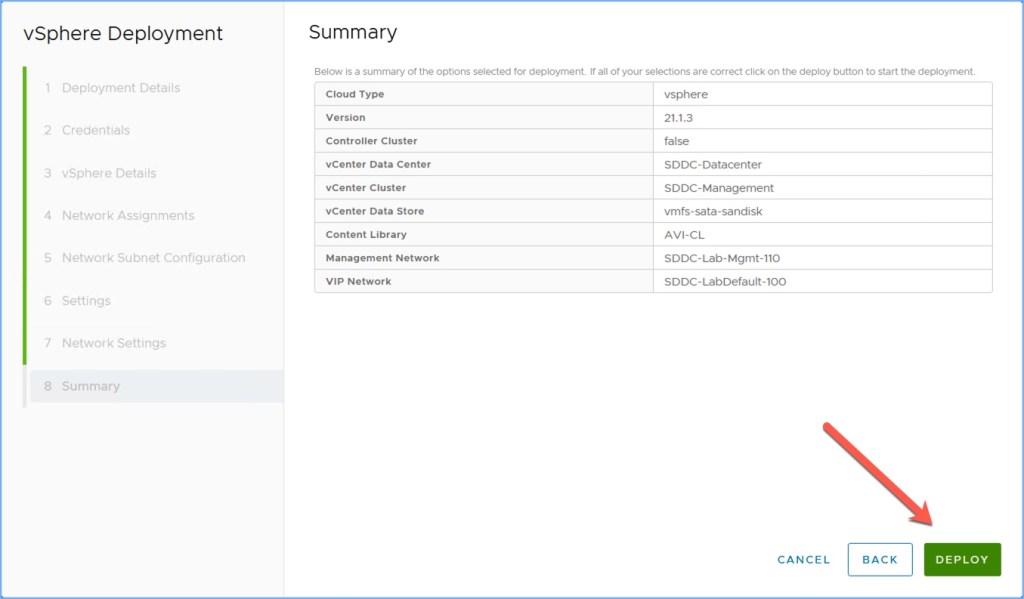The width and height of the screenshot is (1024, 599).
Task: Click the Cloud Type row label
Action: [x=355, y=94]
